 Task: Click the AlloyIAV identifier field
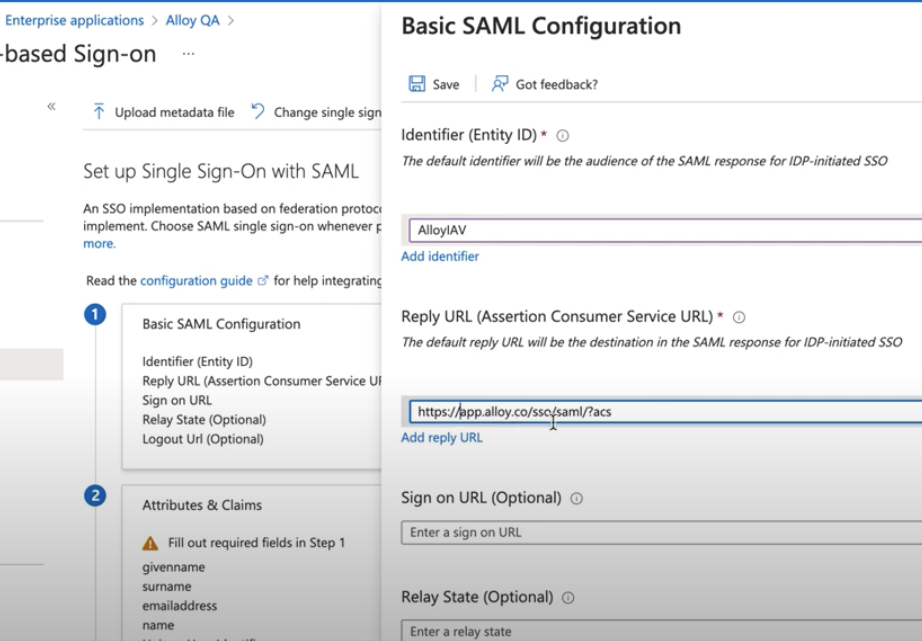point(660,230)
